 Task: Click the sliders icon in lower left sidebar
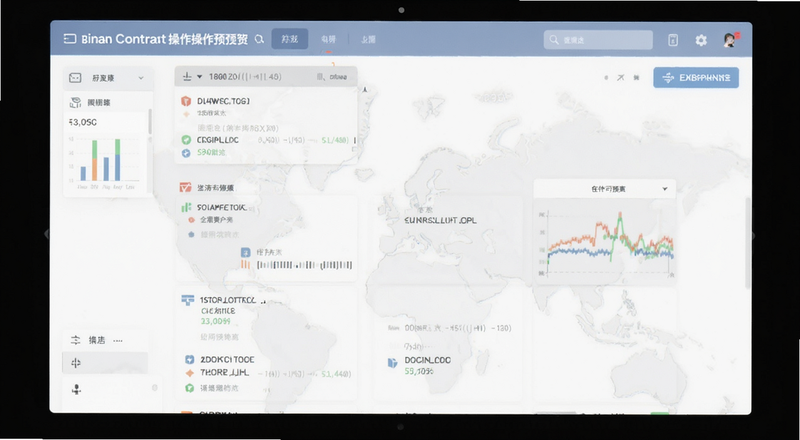(x=76, y=340)
